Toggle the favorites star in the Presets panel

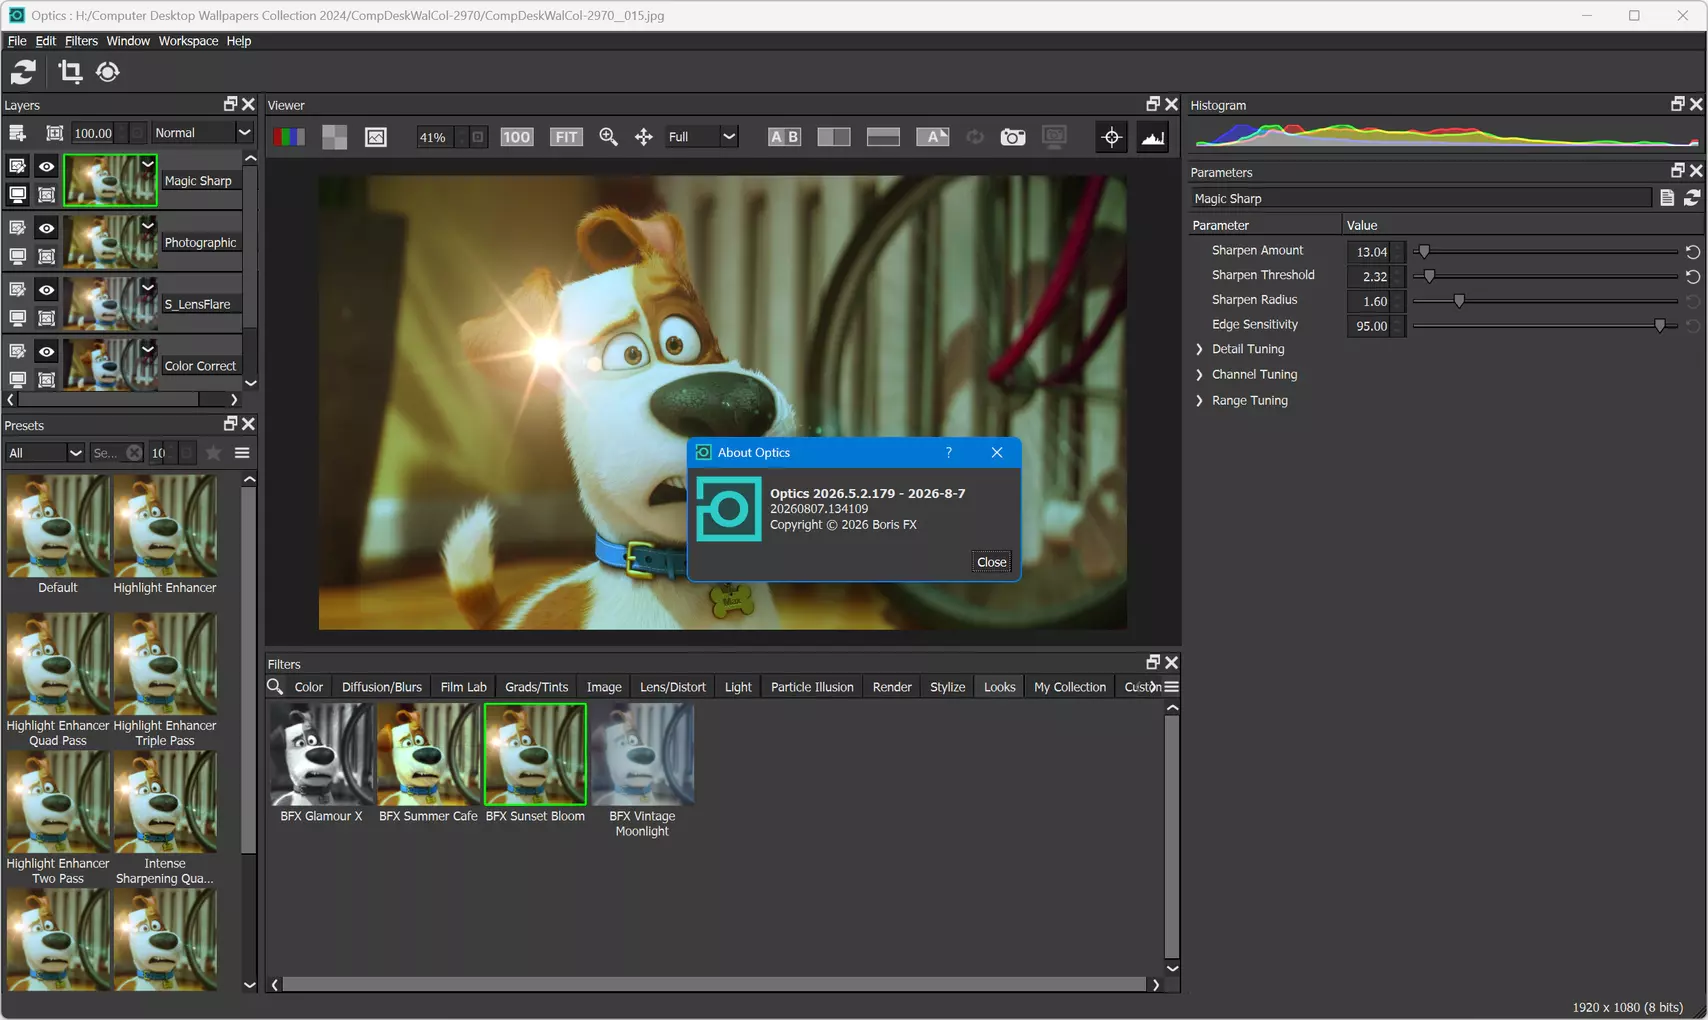[213, 453]
